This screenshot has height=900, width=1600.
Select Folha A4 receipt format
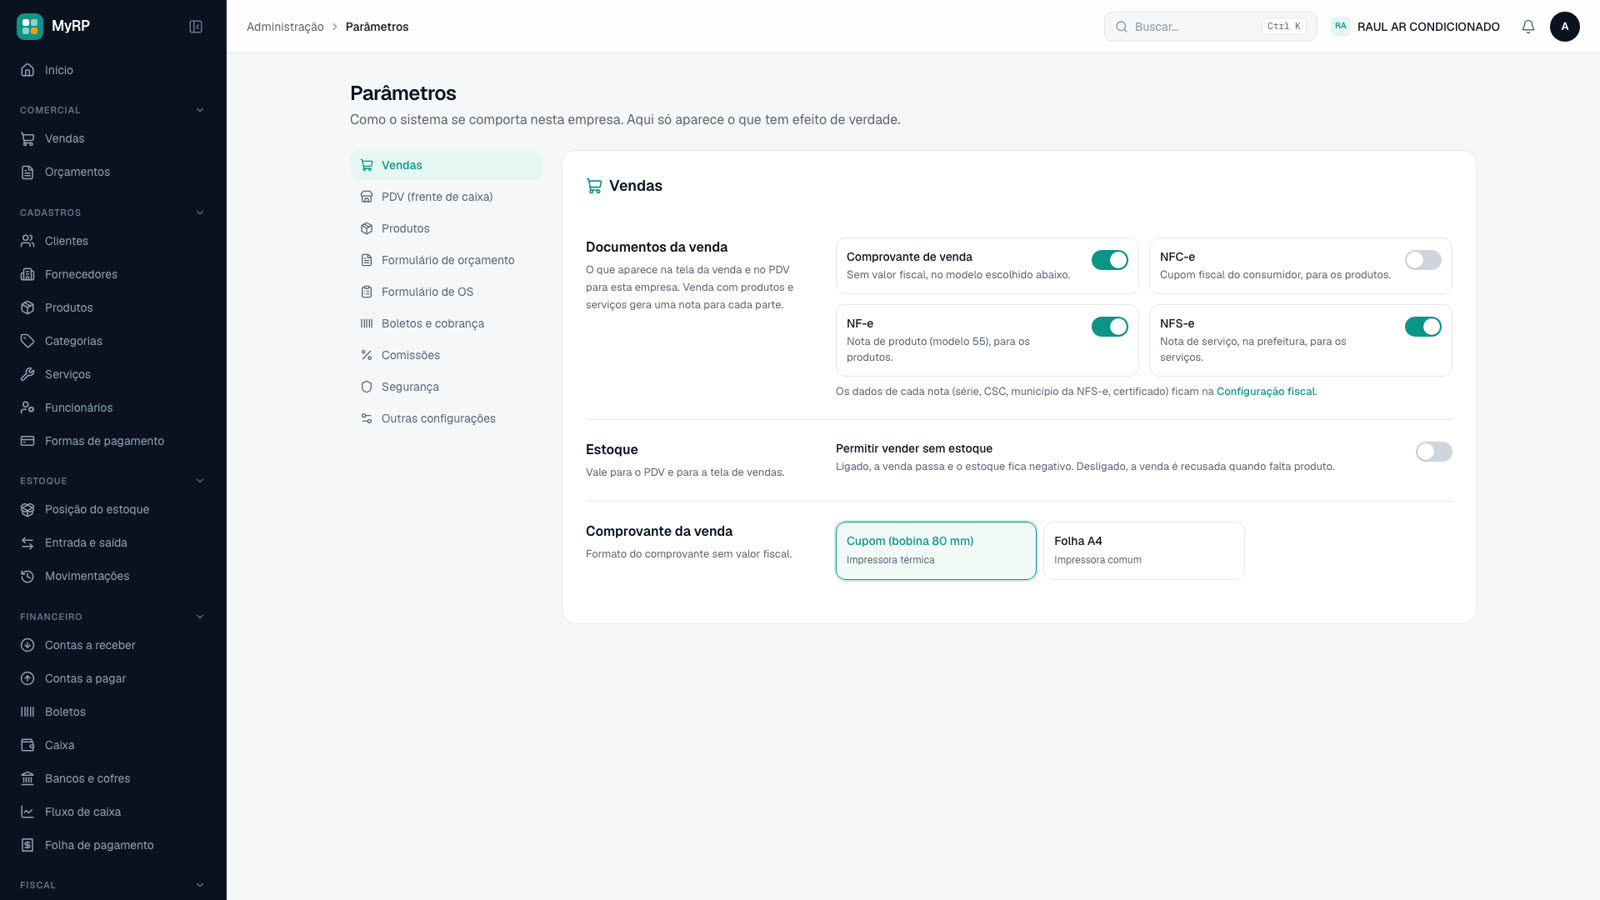pyautogui.click(x=1144, y=550)
